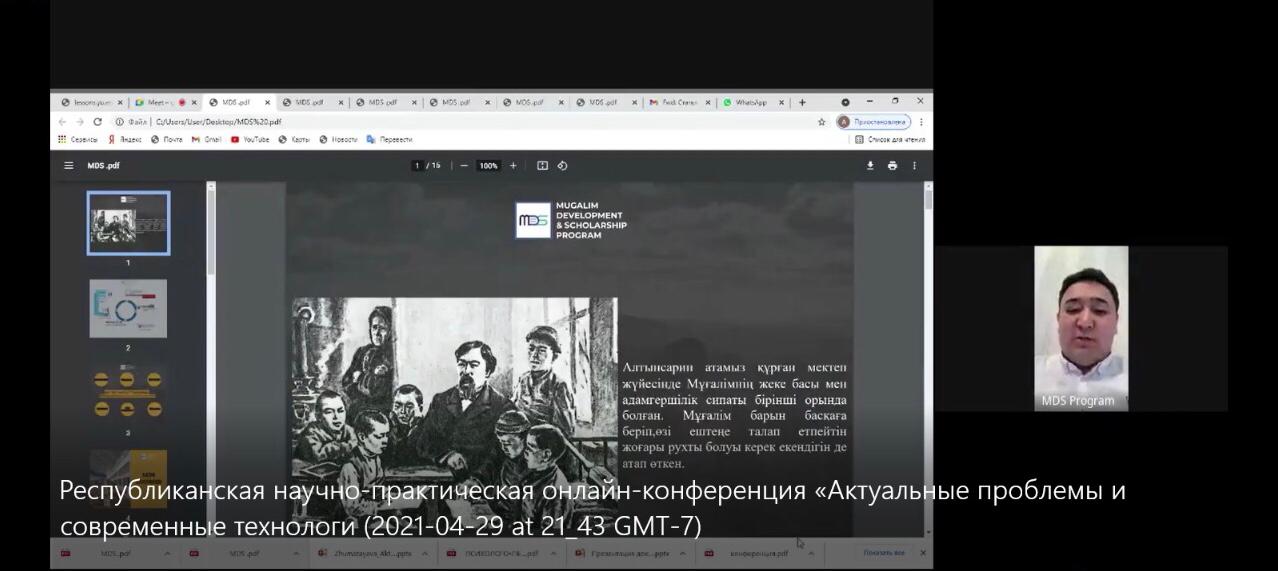Click the PDF zoom in plus button
This screenshot has width=1278, height=571.
[513, 166]
